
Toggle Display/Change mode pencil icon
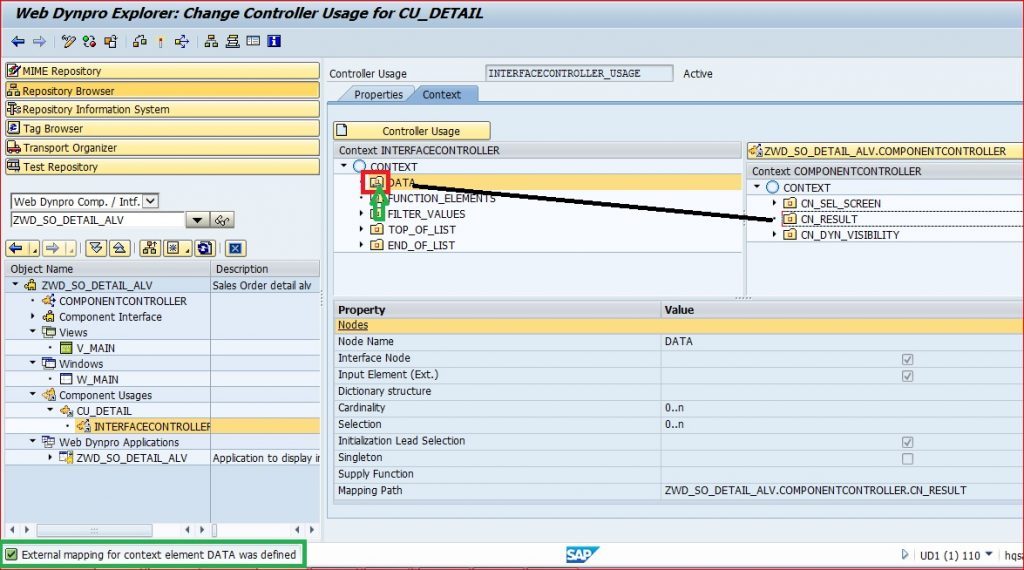coord(68,42)
